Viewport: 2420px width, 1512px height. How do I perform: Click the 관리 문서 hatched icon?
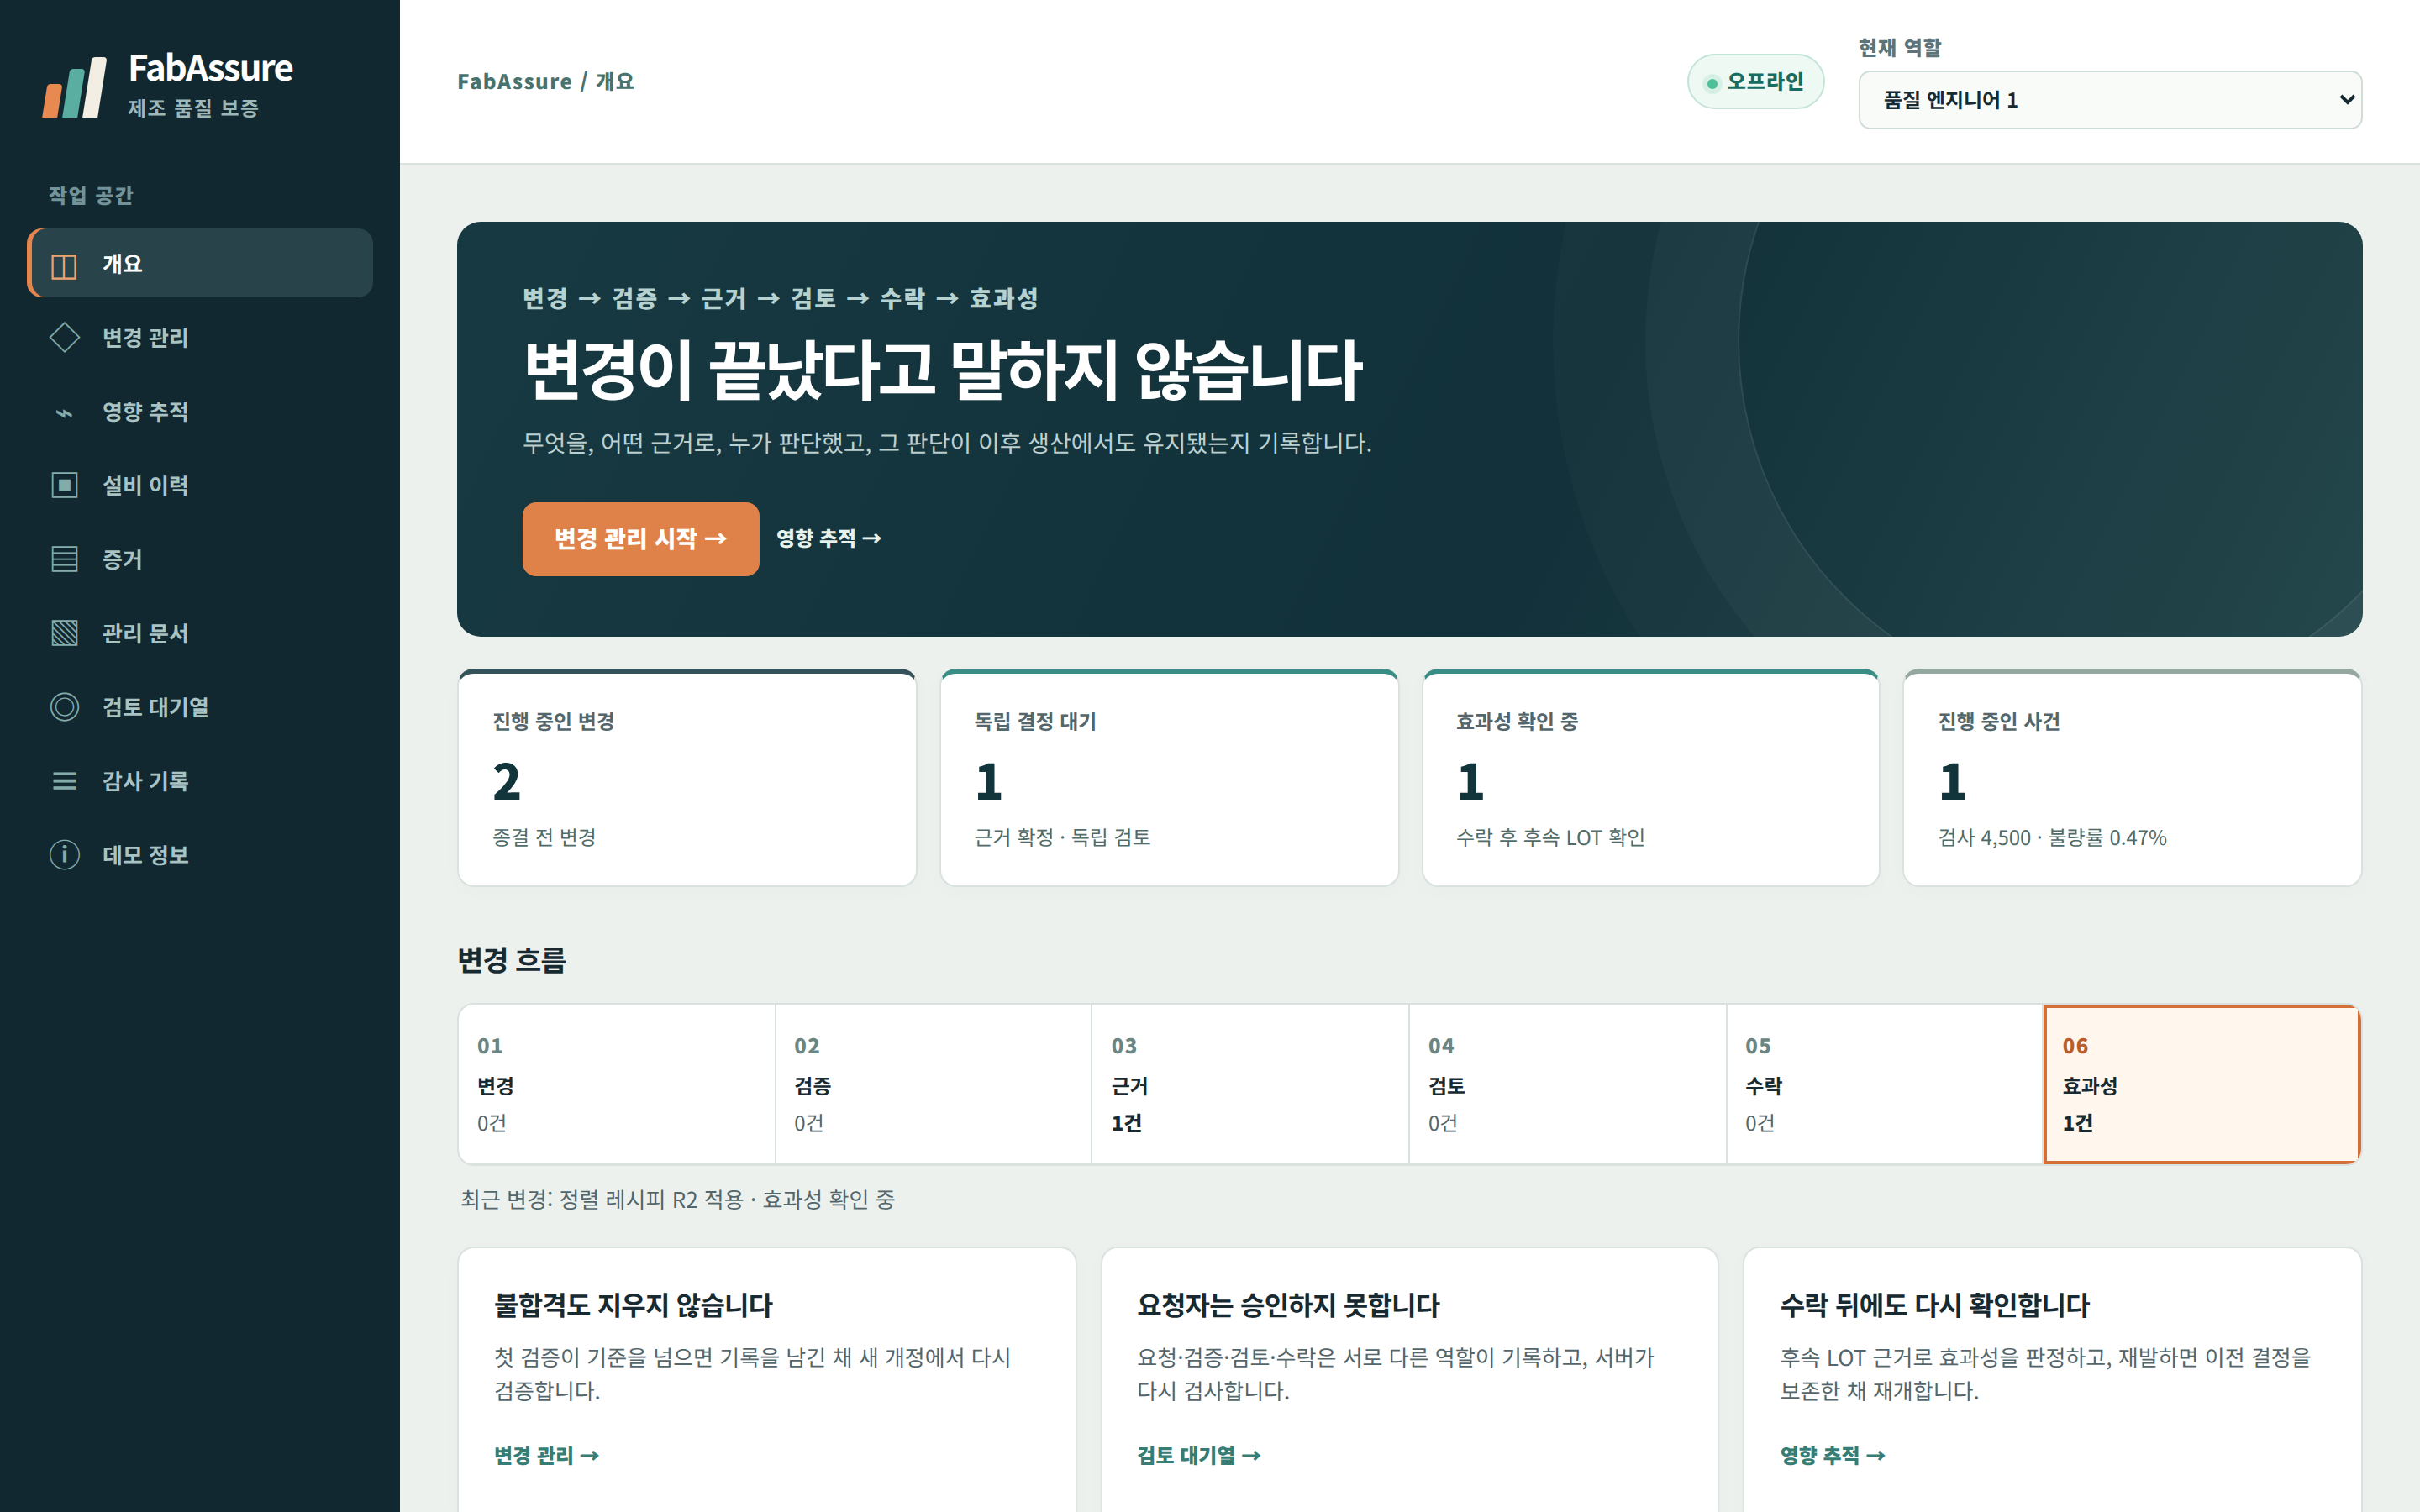coord(64,633)
